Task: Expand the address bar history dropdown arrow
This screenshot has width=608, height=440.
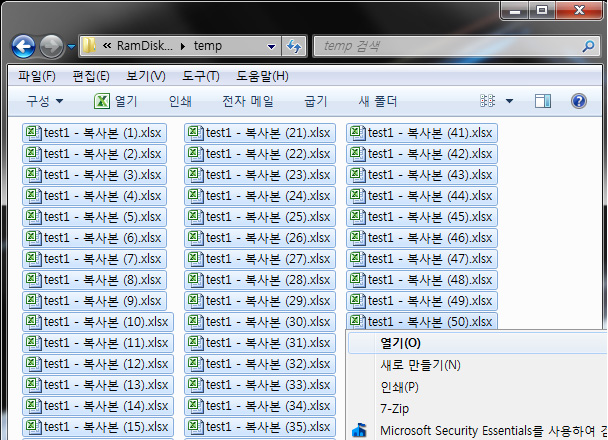Action: (272, 46)
